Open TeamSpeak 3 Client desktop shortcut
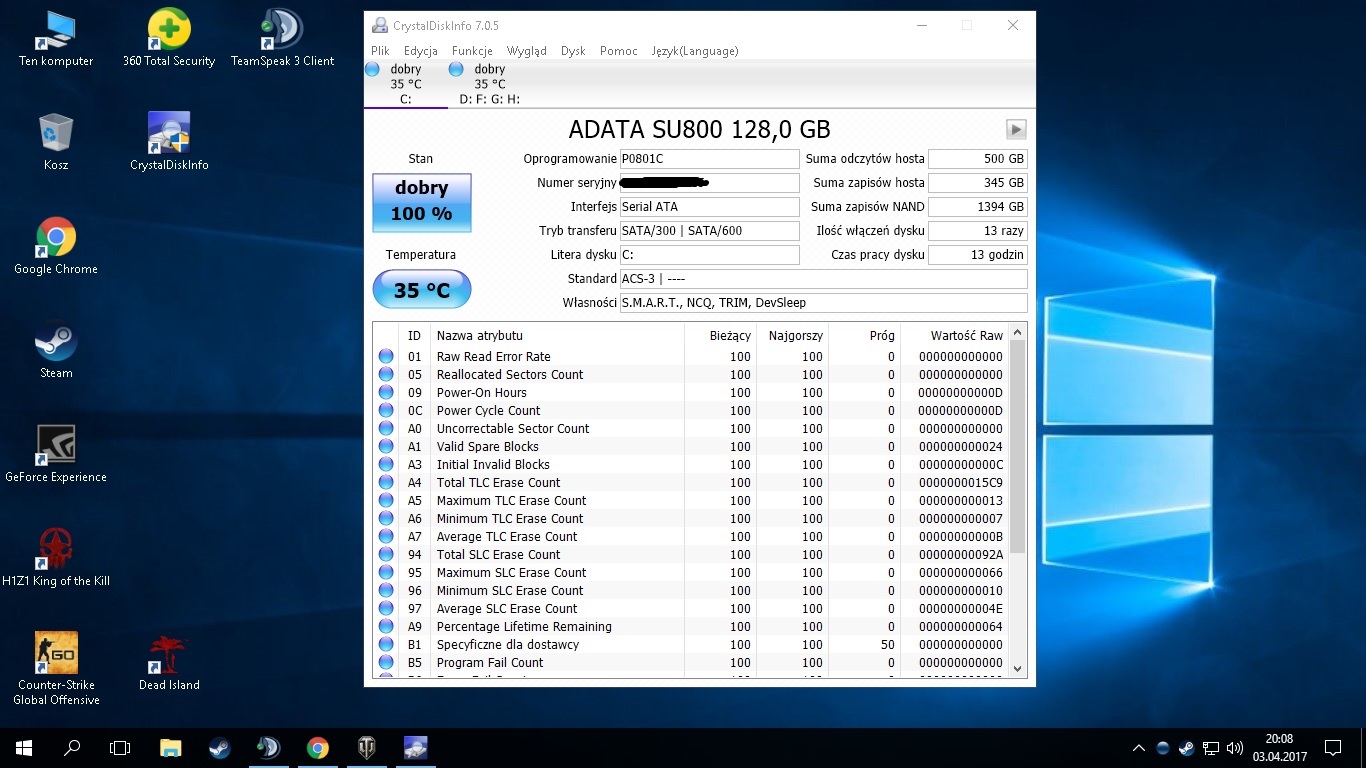This screenshot has height=768, width=1366. [282, 39]
